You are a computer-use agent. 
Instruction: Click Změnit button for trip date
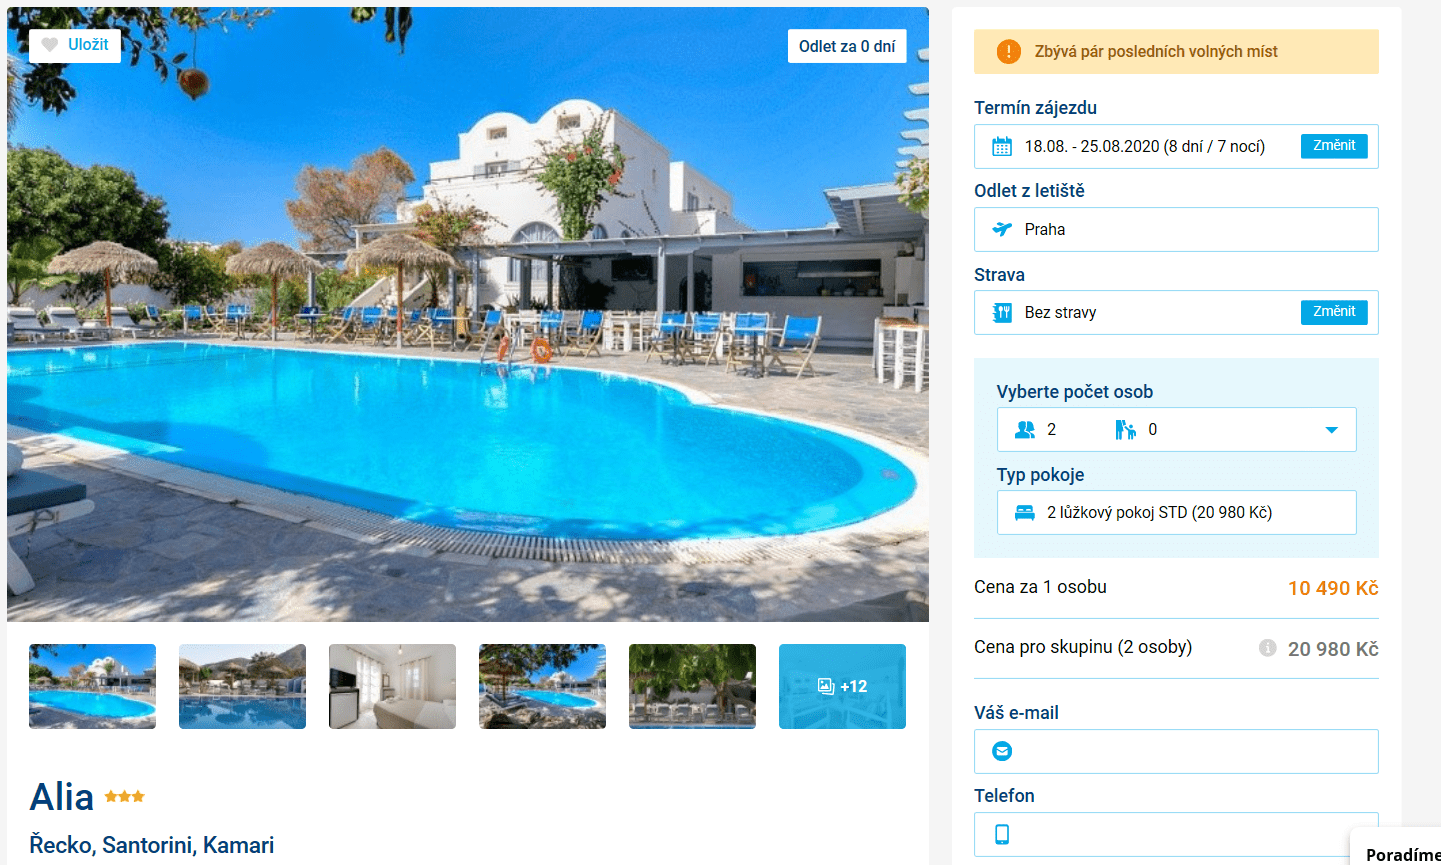[x=1334, y=146]
